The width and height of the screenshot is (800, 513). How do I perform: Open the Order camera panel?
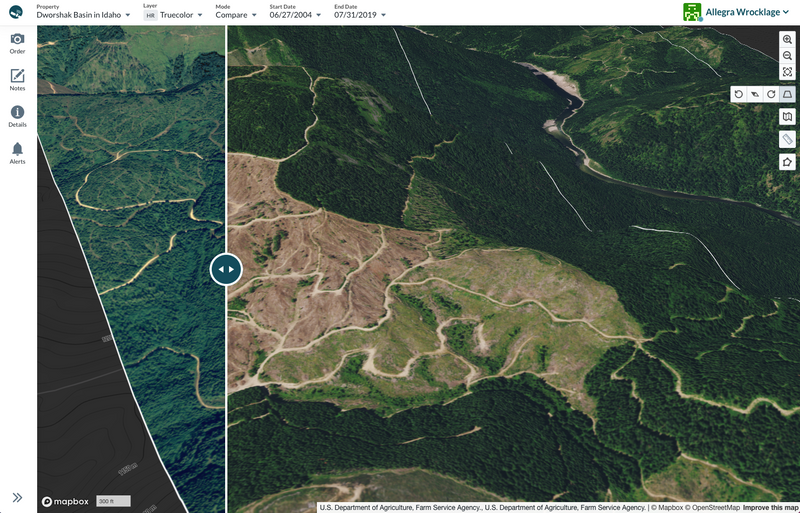pos(17,42)
